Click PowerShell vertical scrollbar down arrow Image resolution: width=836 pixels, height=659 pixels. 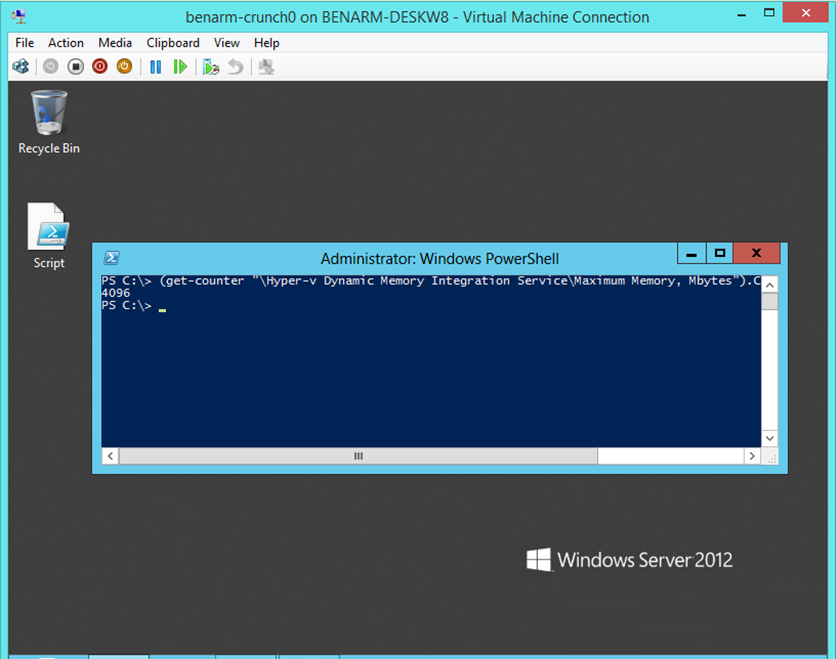click(769, 438)
